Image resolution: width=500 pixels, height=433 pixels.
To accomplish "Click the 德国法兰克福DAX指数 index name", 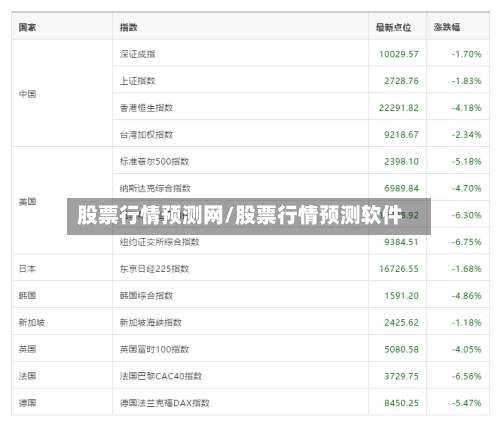I will click(165, 403).
